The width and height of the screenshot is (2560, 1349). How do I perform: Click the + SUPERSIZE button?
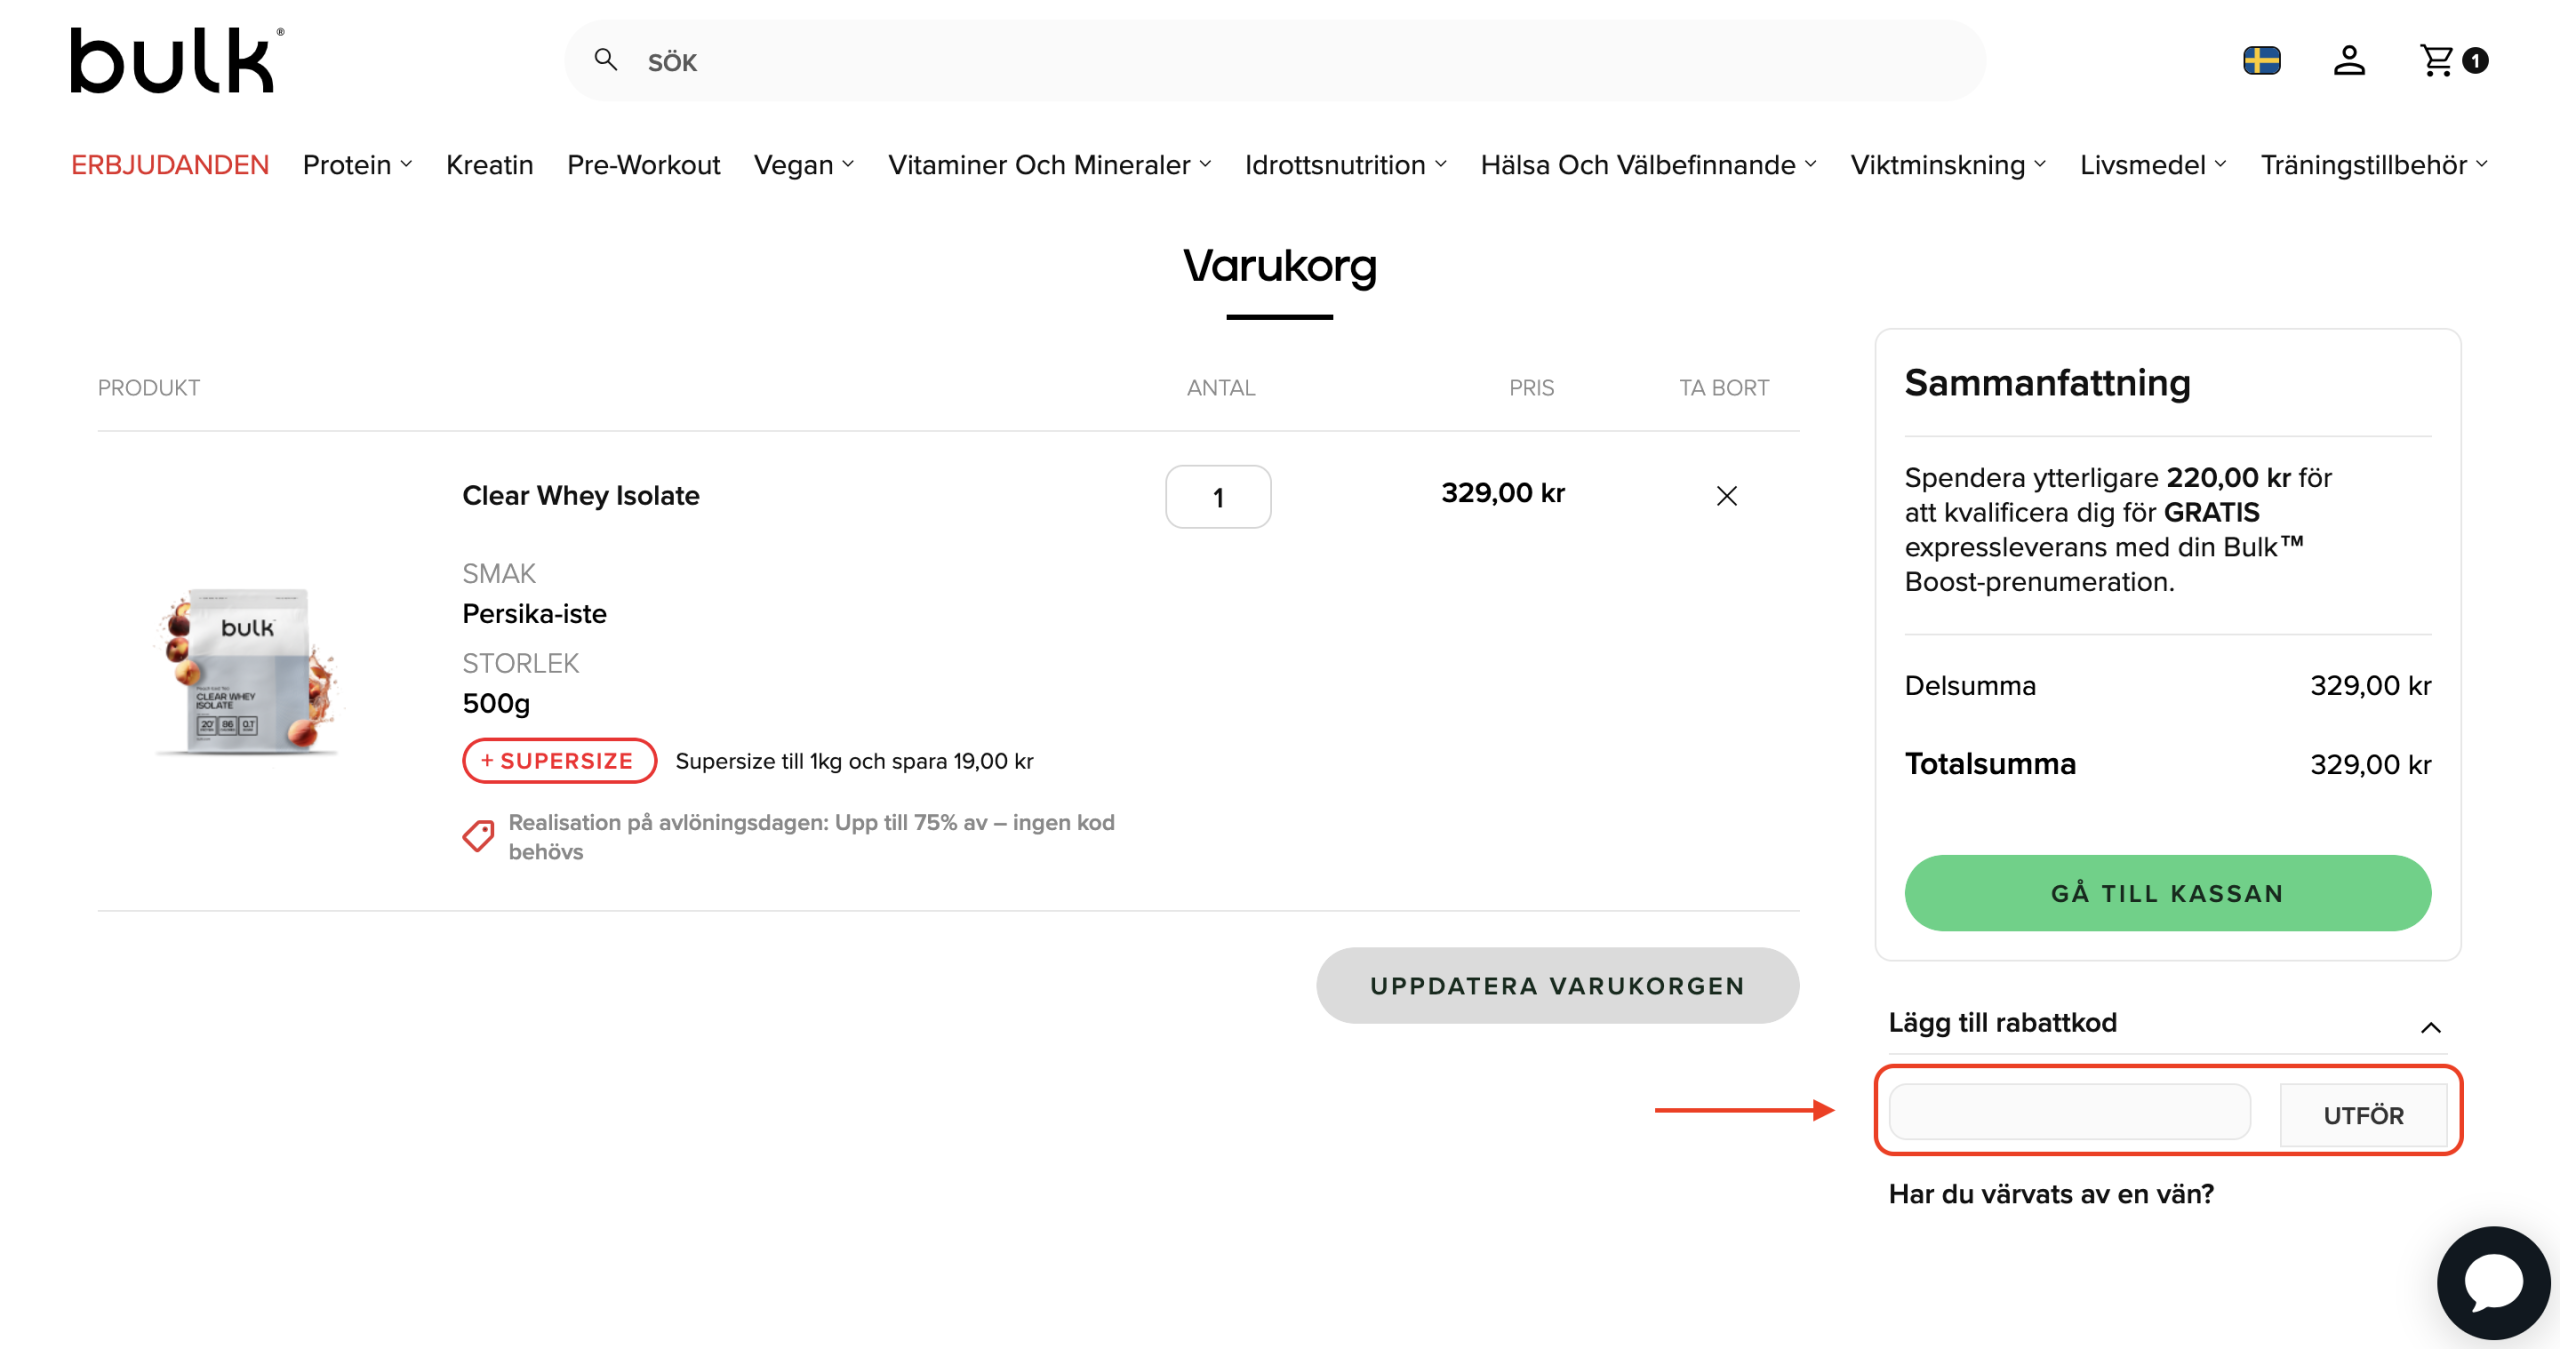[559, 761]
